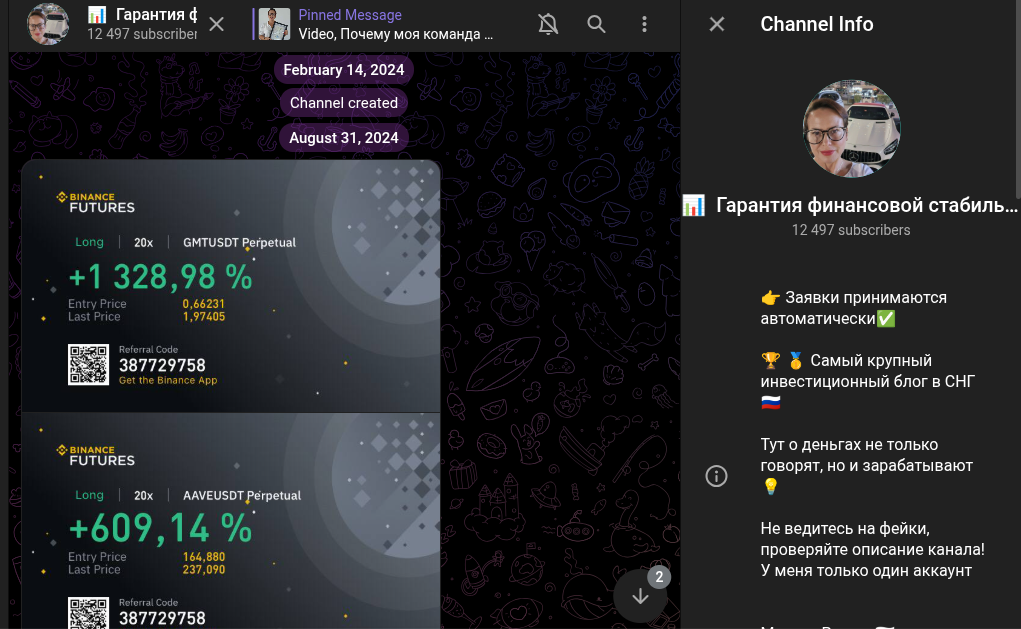
Task: Click the info panel scrollbar
Action: [1018, 98]
